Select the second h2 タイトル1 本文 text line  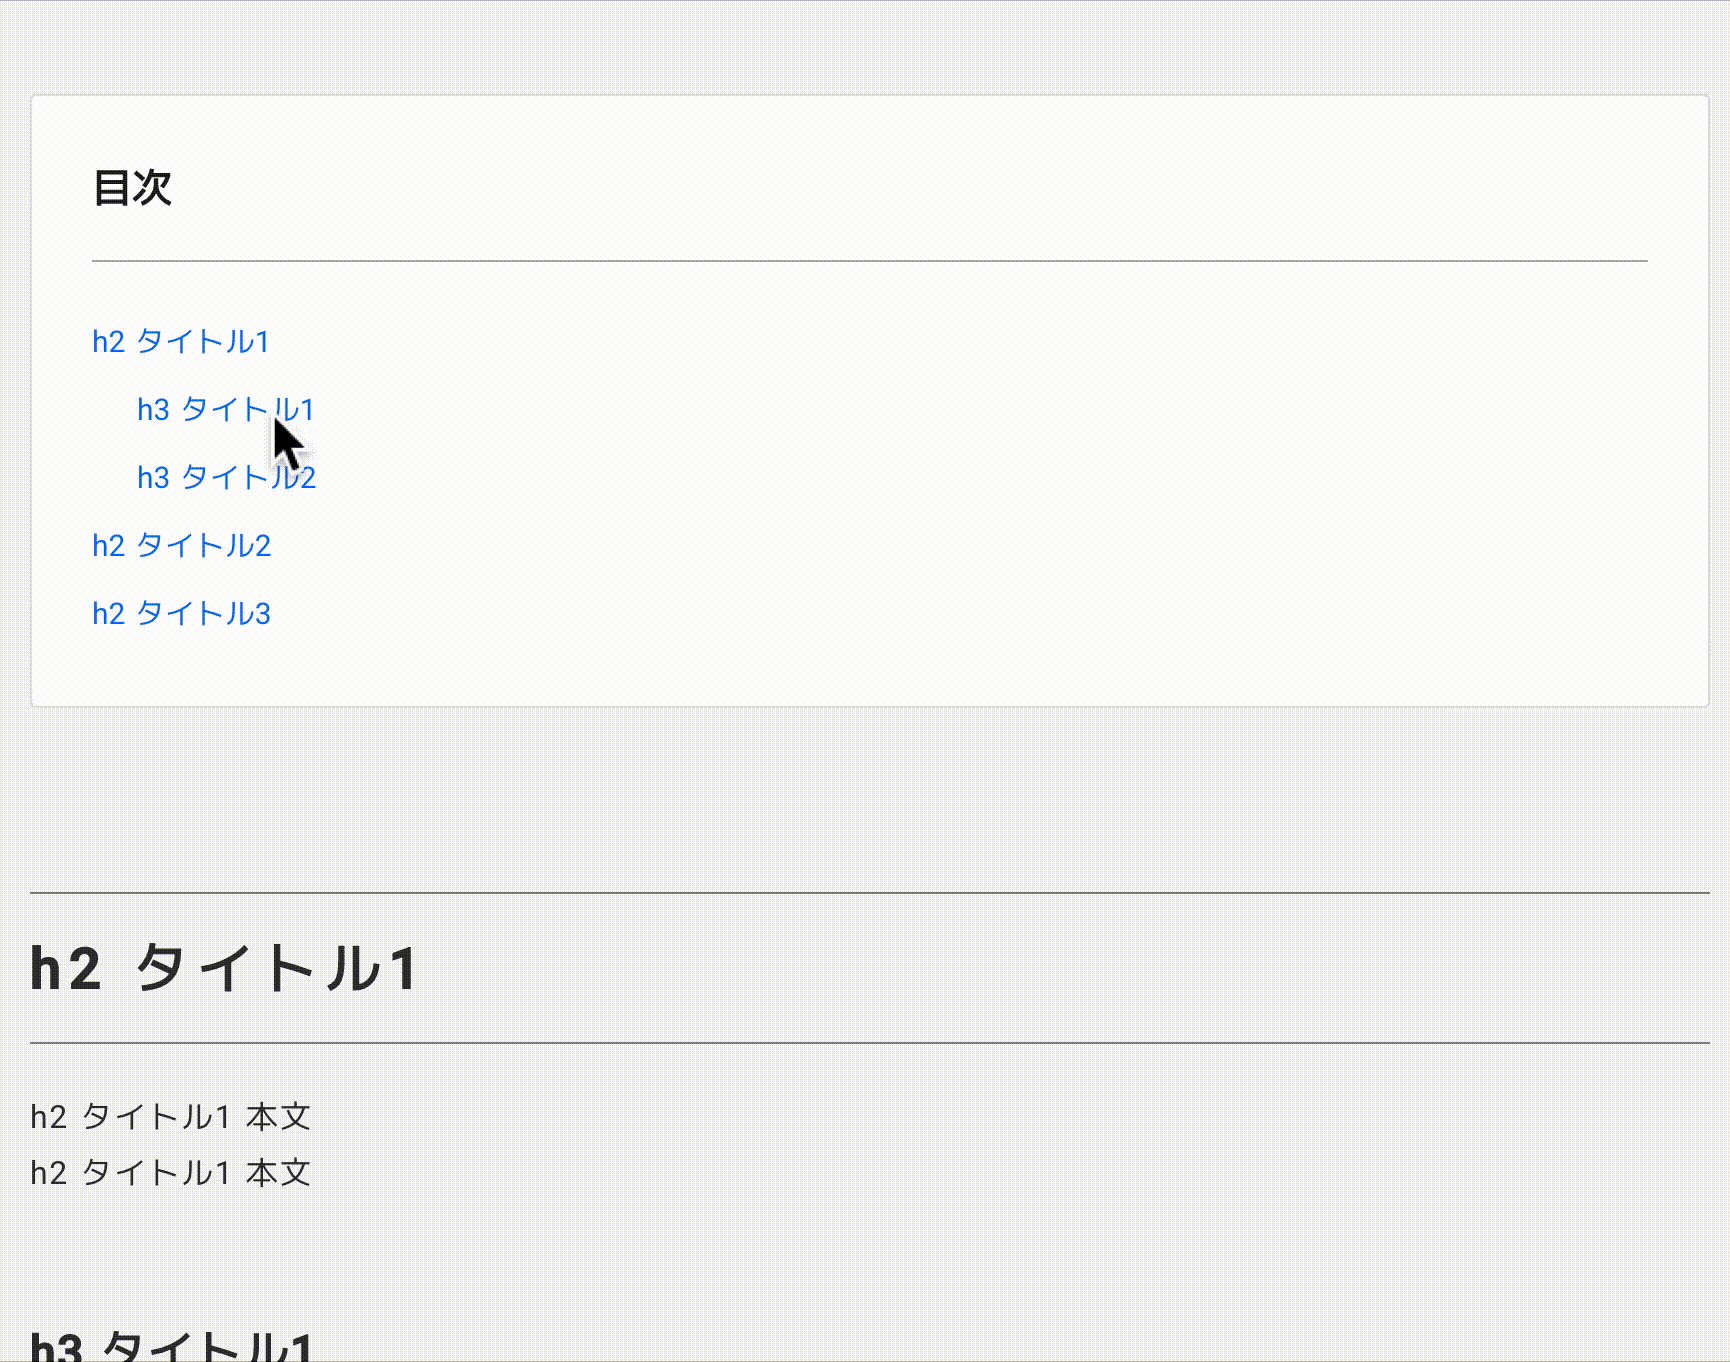tap(170, 1171)
